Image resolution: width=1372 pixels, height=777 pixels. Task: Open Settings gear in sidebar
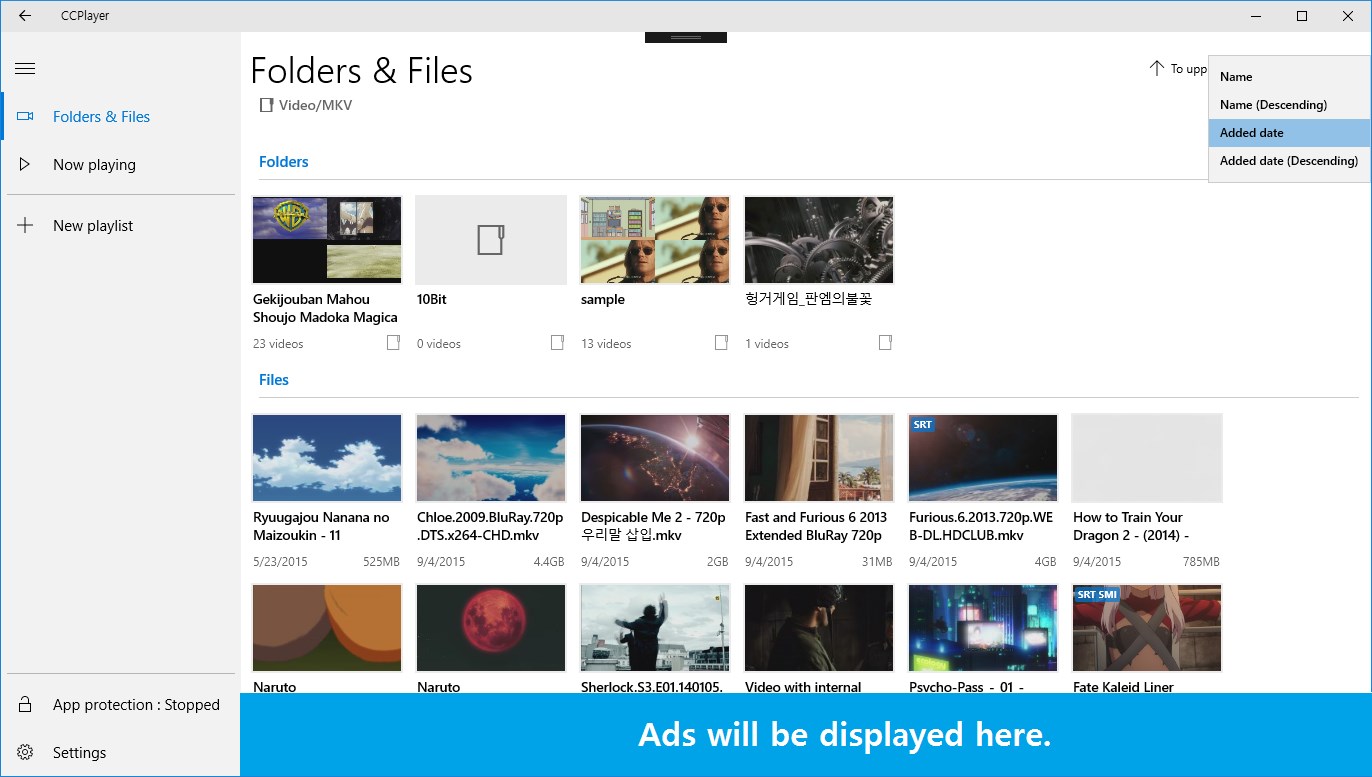[x=25, y=753]
